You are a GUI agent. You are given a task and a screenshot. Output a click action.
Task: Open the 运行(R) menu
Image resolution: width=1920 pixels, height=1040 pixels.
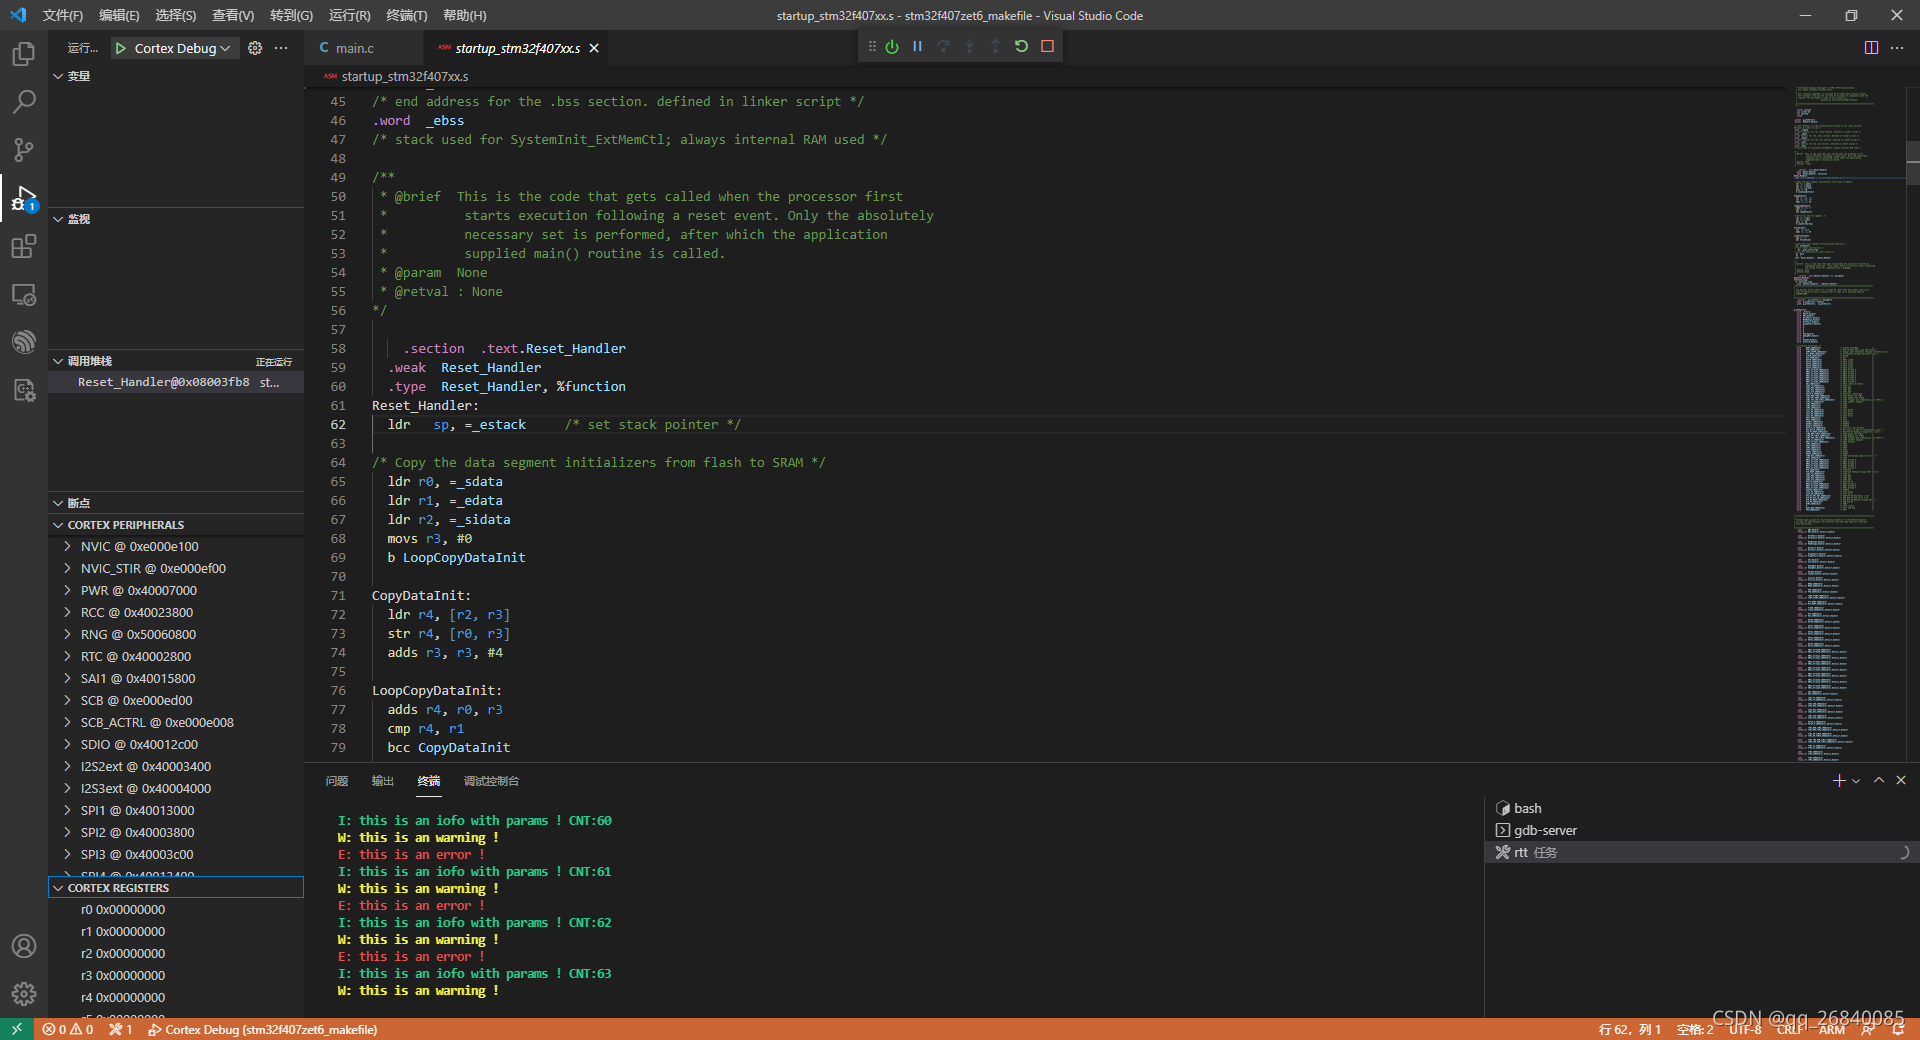pos(348,15)
